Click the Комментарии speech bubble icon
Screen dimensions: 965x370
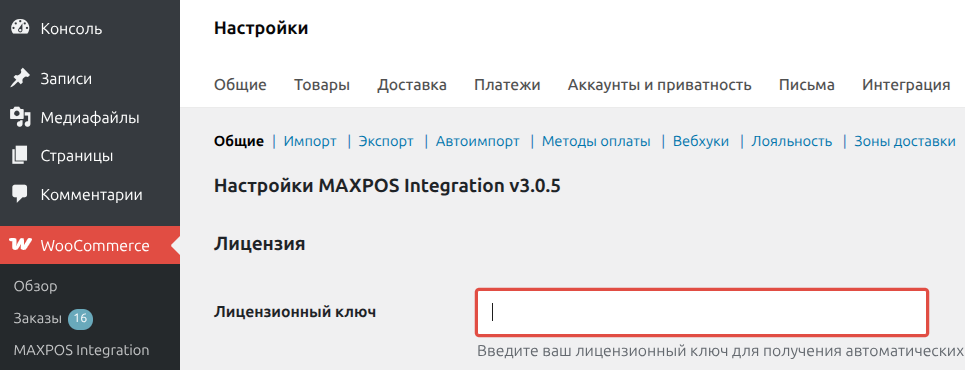20,195
